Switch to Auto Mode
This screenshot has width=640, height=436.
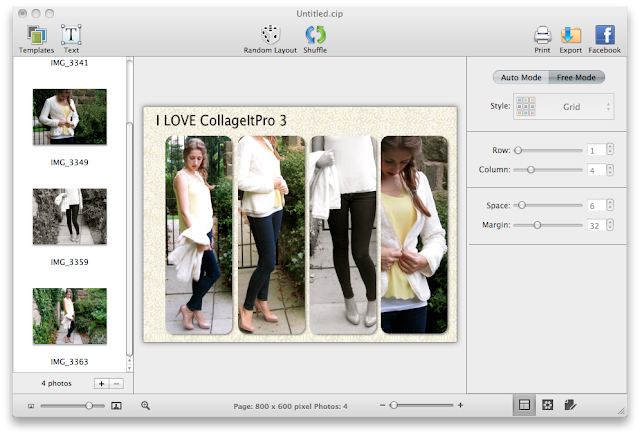coord(521,77)
